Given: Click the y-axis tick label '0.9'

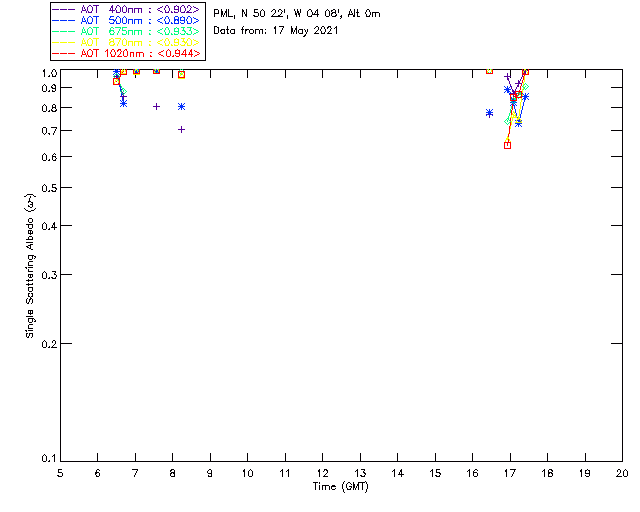Looking at the screenshot, I should point(49,88).
